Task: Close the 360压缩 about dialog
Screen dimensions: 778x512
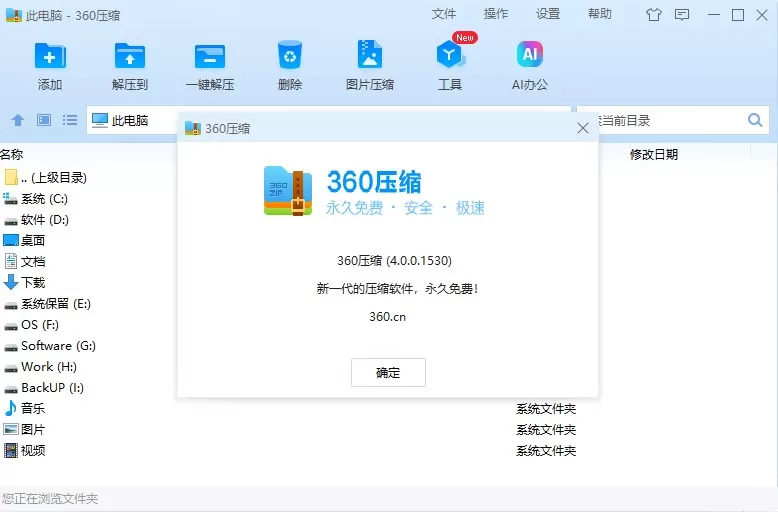Action: click(x=583, y=128)
